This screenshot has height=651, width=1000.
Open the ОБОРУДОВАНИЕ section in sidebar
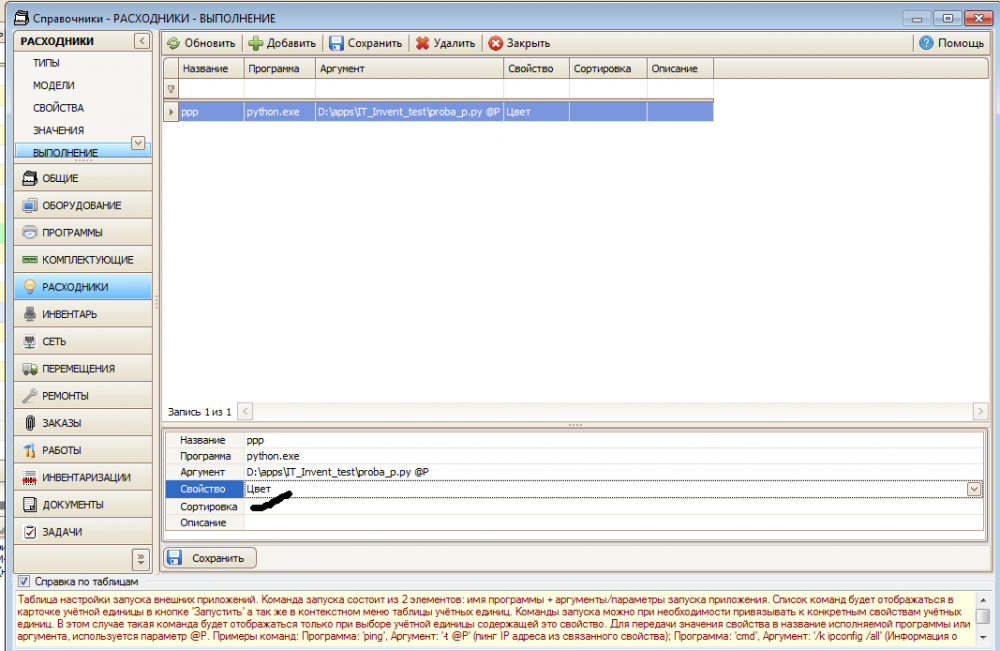pyautogui.click(x=83, y=205)
